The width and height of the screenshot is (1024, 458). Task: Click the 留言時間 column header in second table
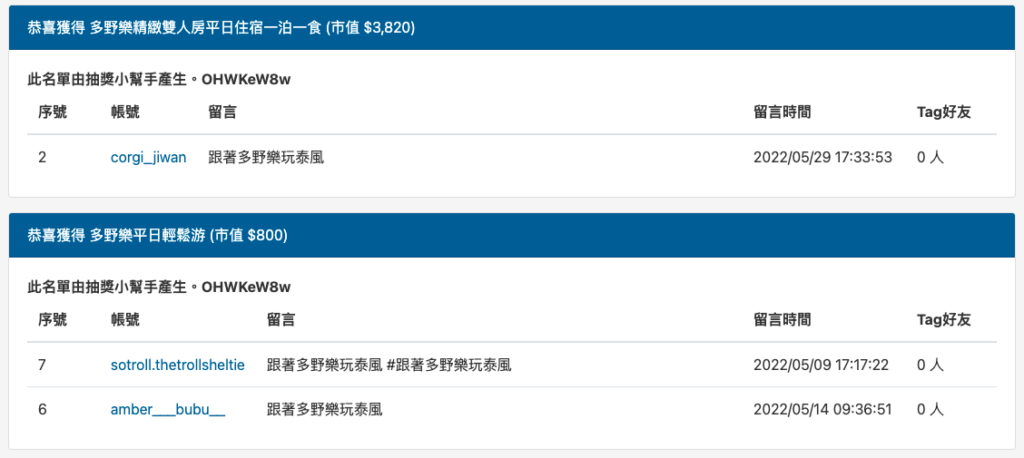coord(782,319)
